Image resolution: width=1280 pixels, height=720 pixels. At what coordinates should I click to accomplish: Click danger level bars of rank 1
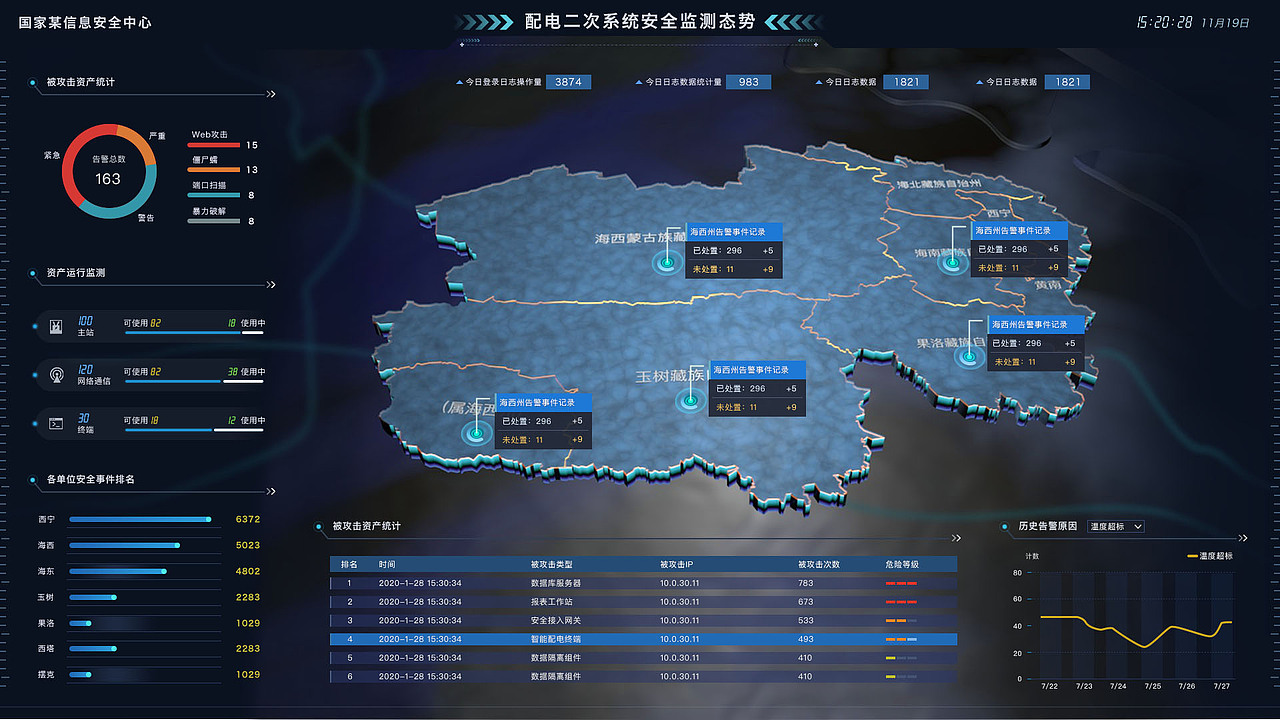coord(901,583)
